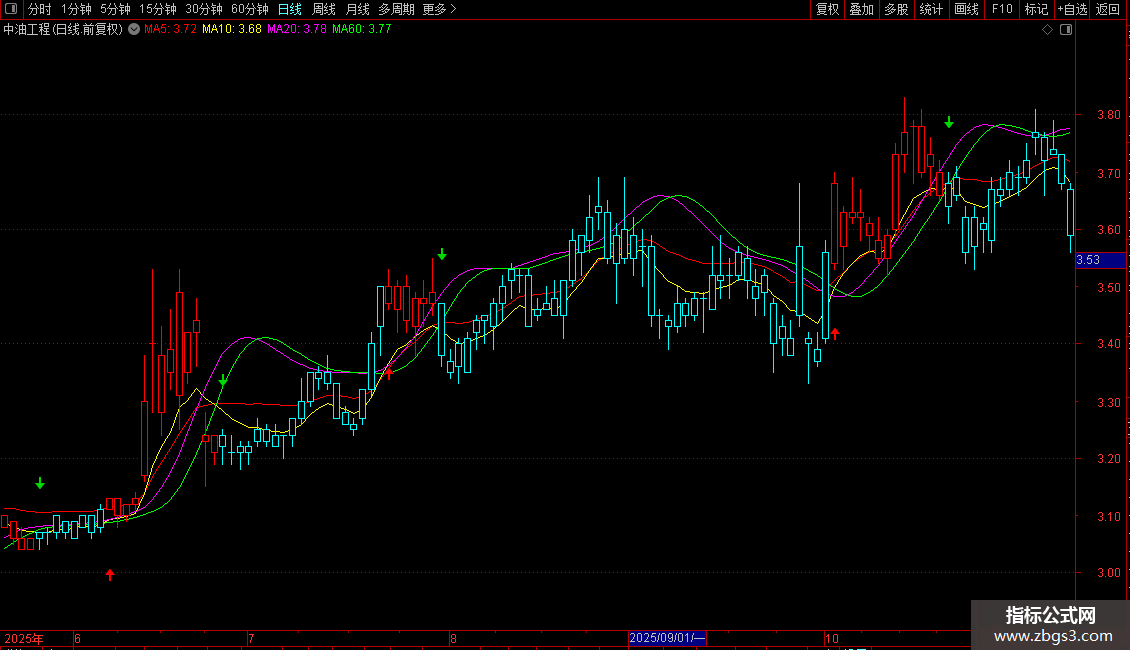Click the 3.40 price axis label
The width and height of the screenshot is (1130, 650).
[x=1108, y=344]
